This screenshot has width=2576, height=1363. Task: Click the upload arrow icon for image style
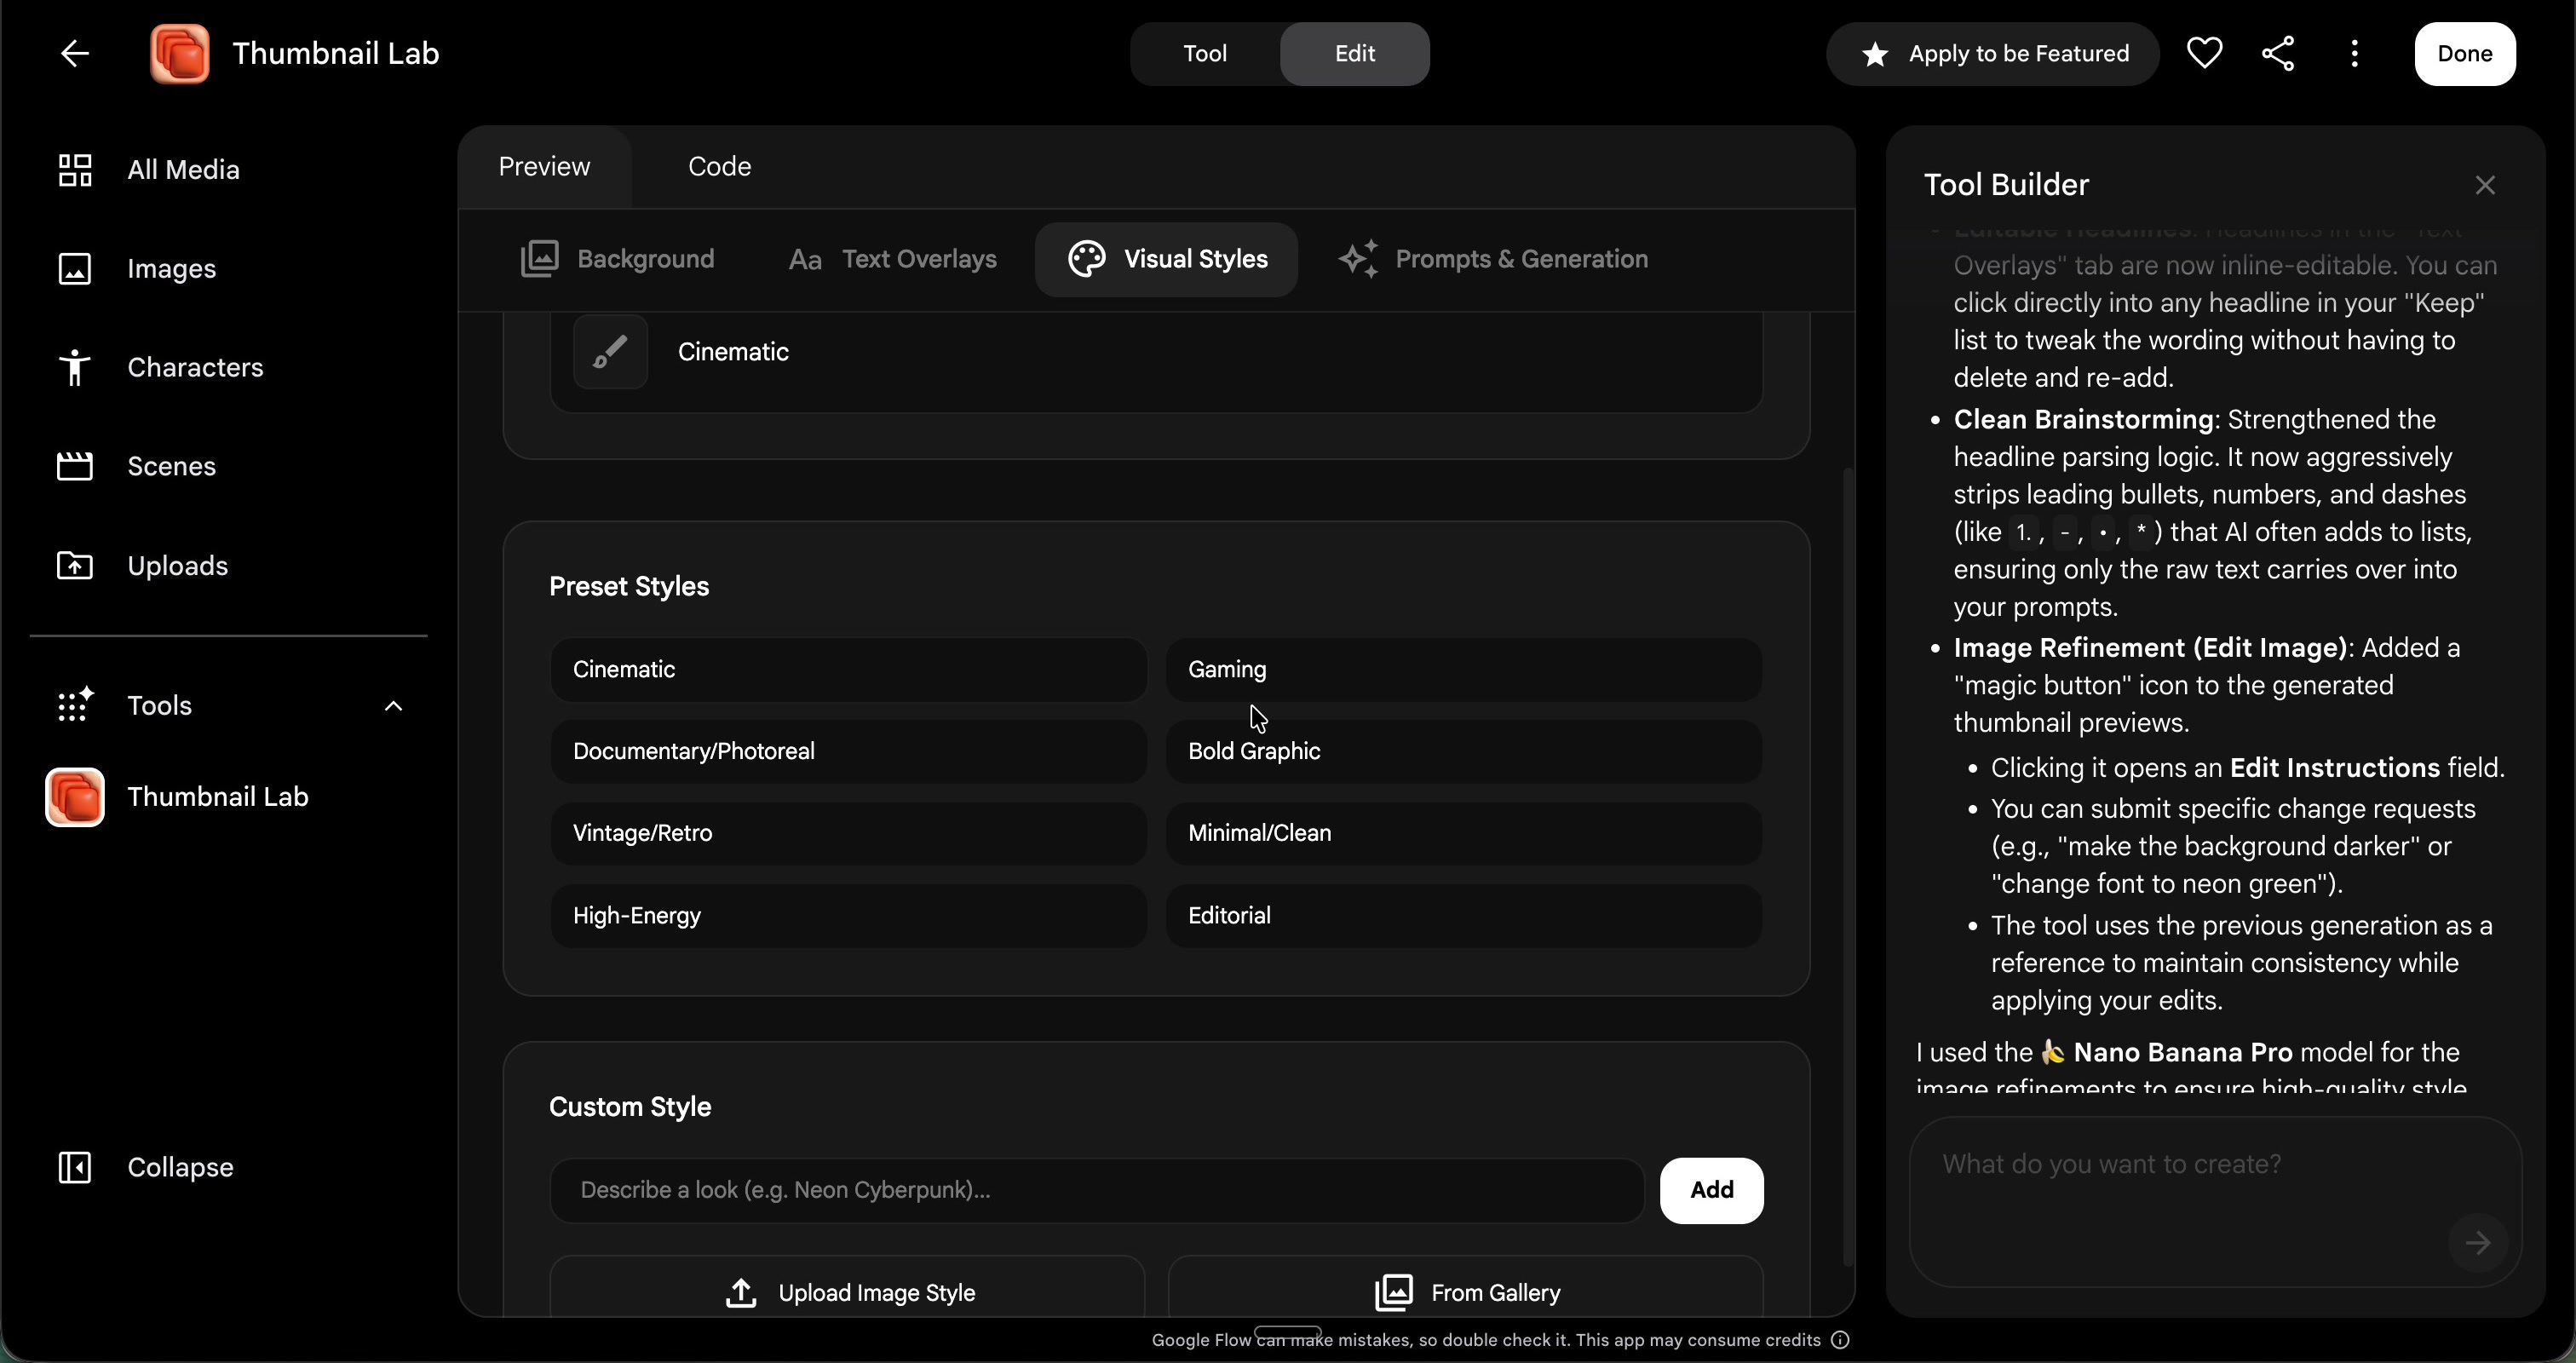(x=740, y=1293)
